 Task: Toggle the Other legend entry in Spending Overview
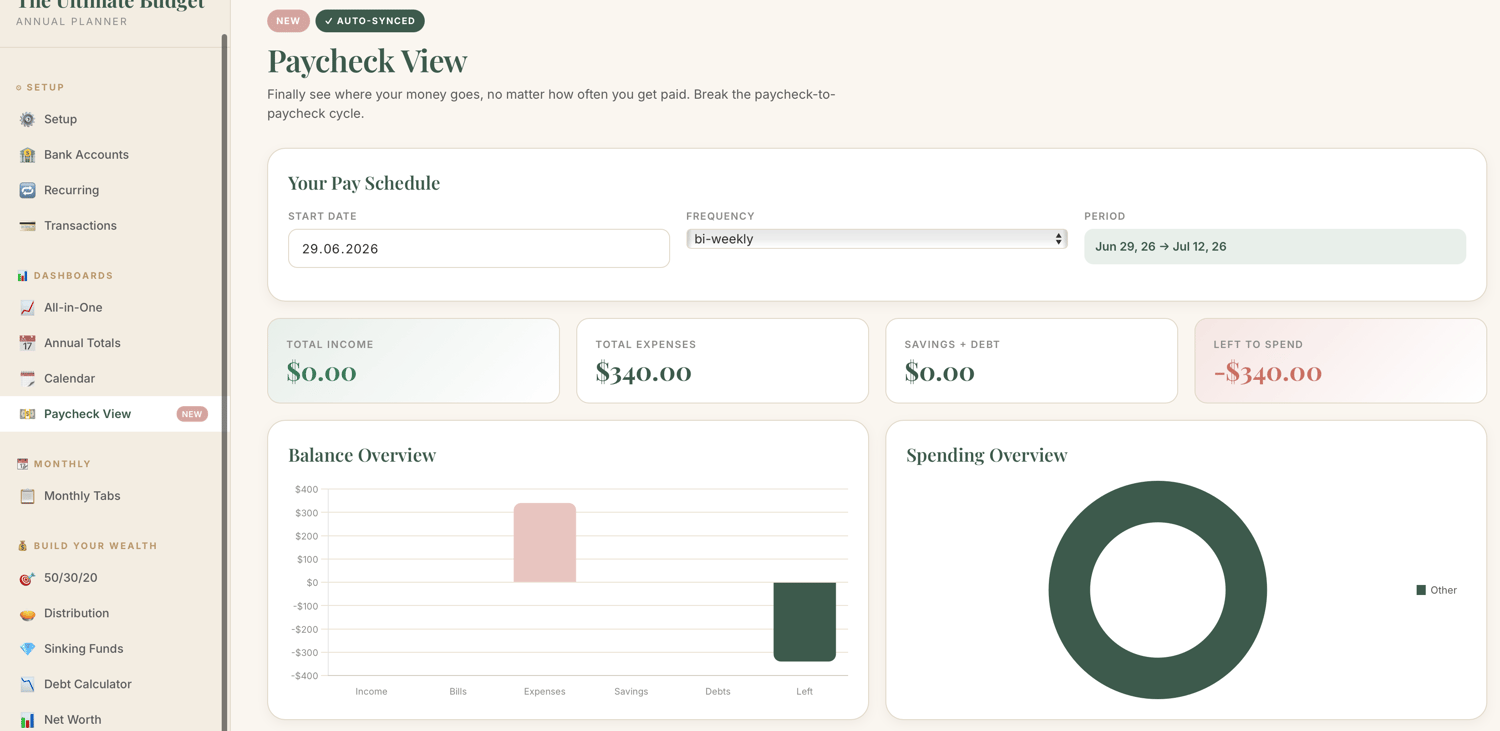click(1436, 590)
